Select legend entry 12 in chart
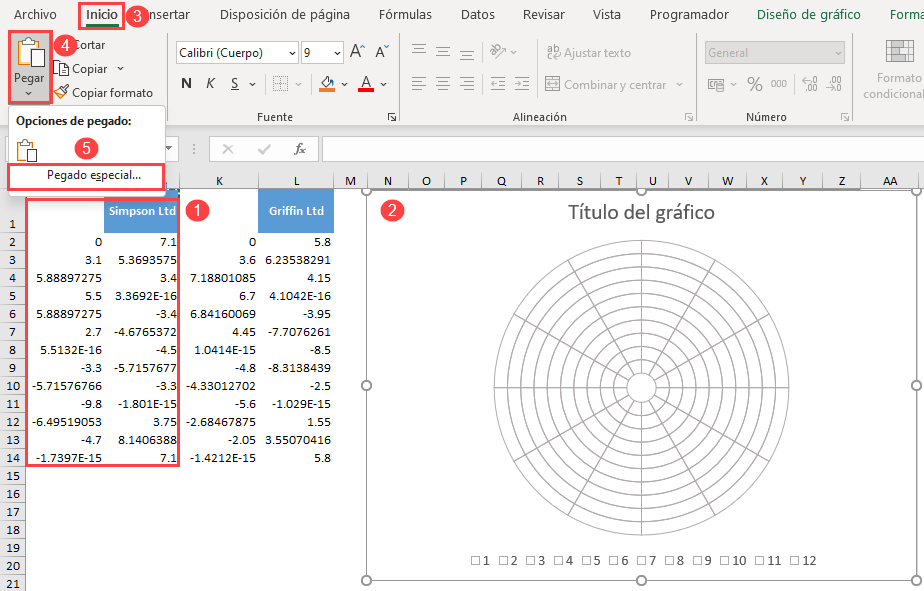924x591 pixels. tap(803, 560)
